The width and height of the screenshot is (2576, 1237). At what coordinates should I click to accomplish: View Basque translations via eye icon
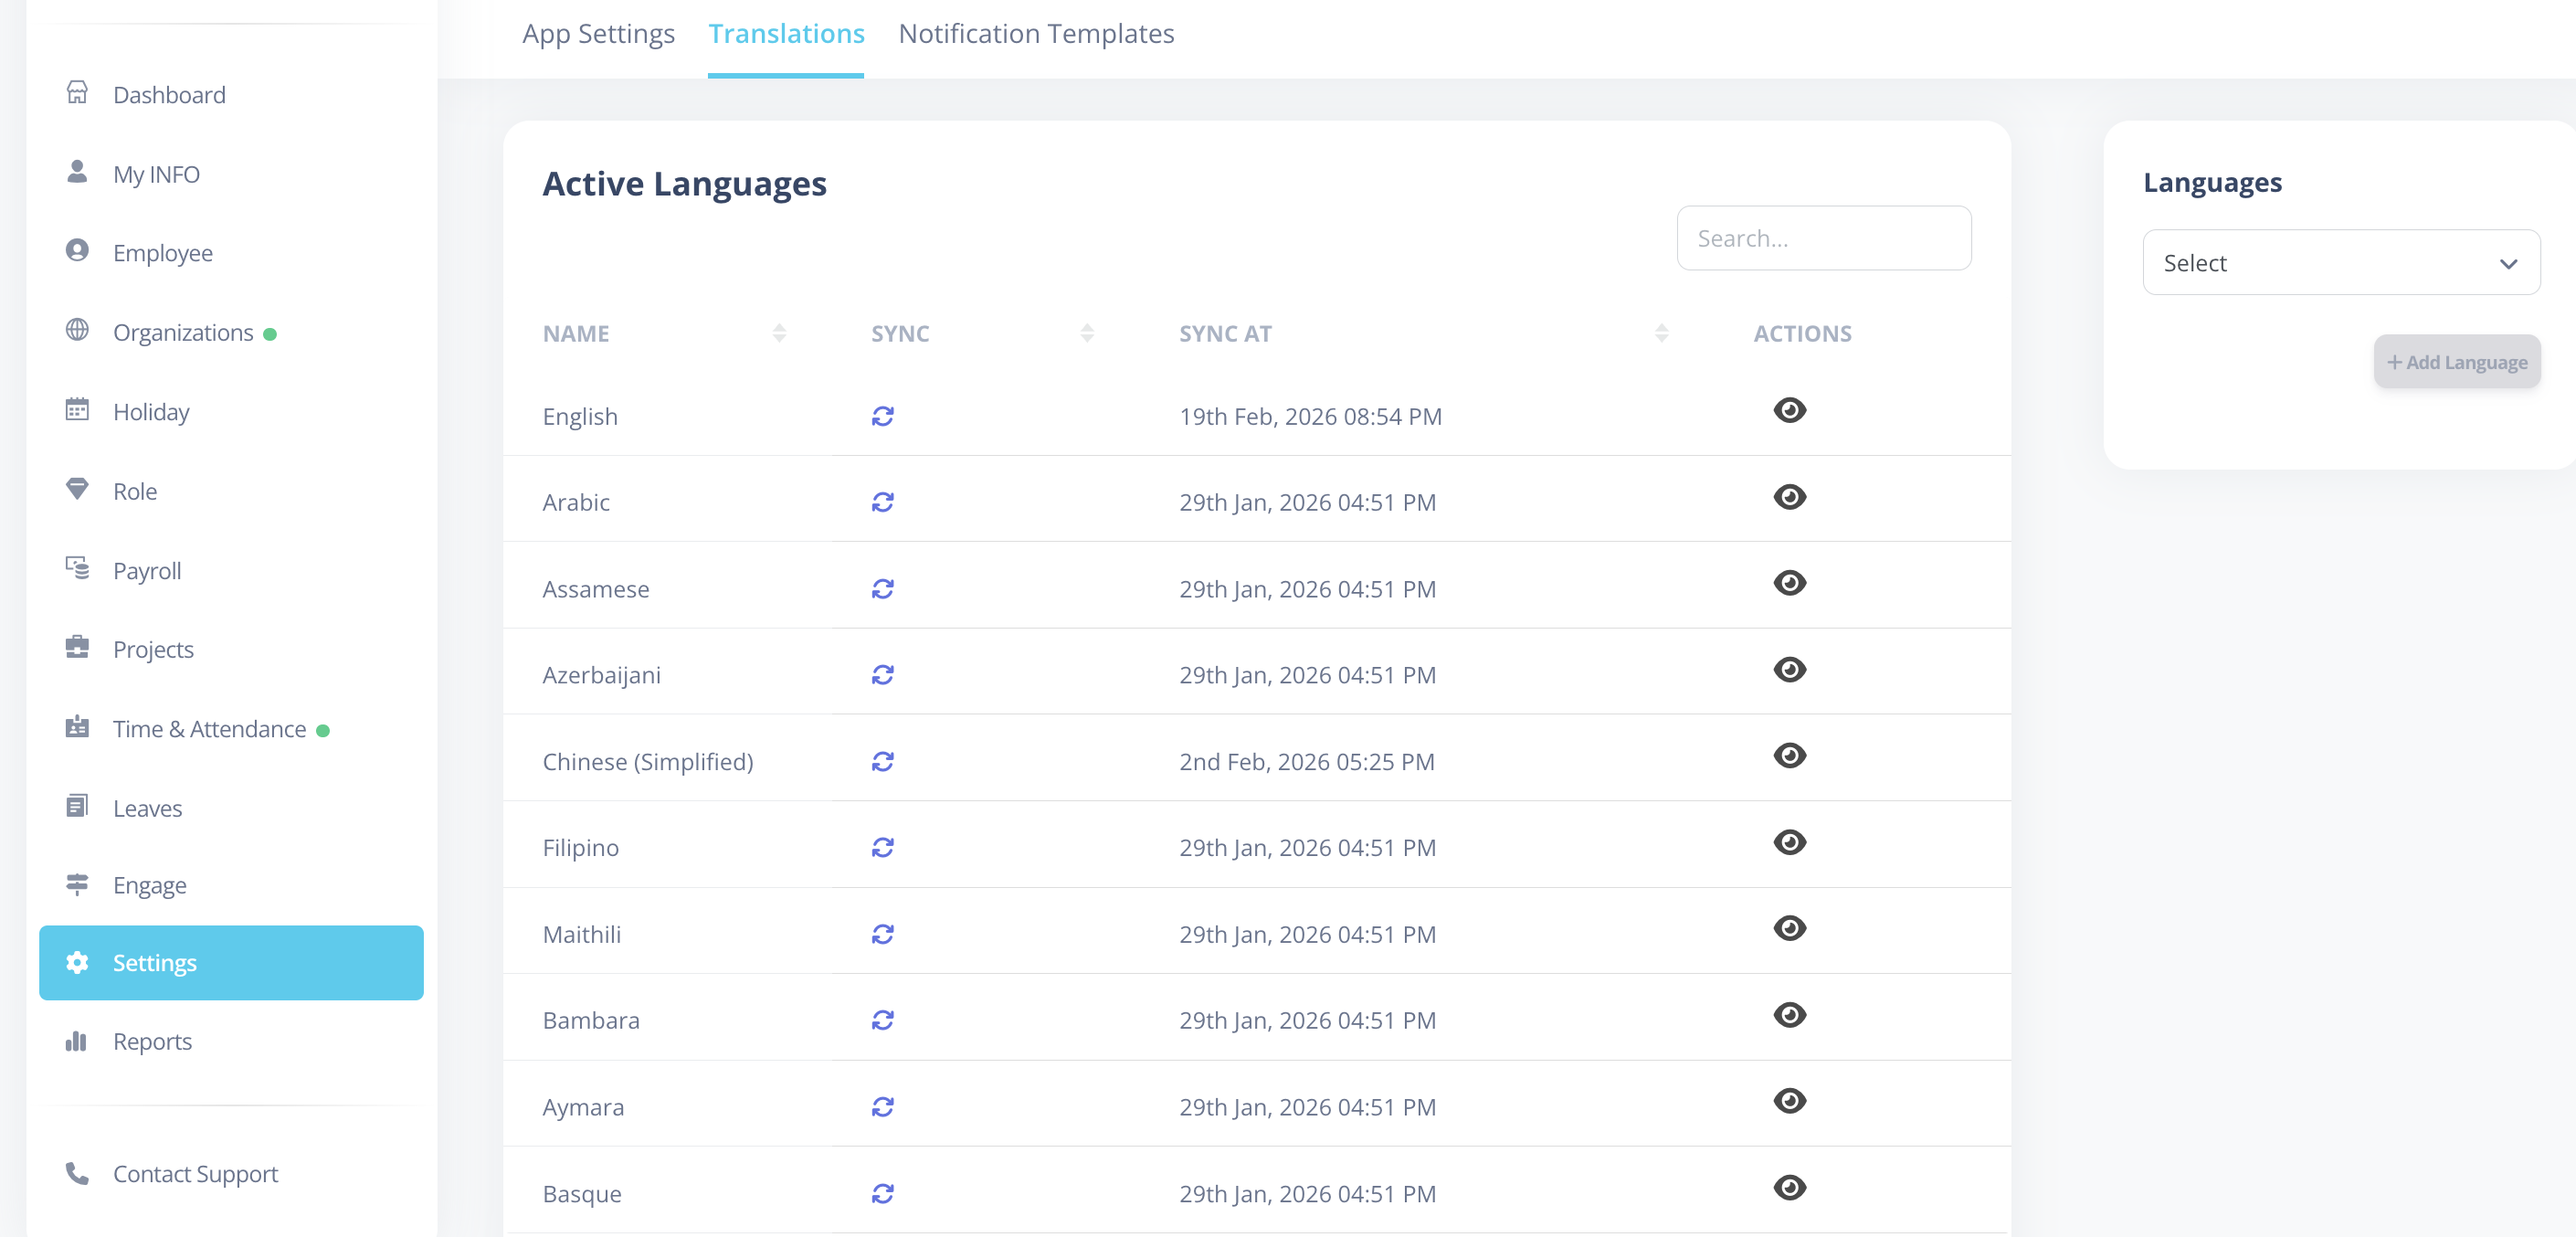[1789, 1188]
